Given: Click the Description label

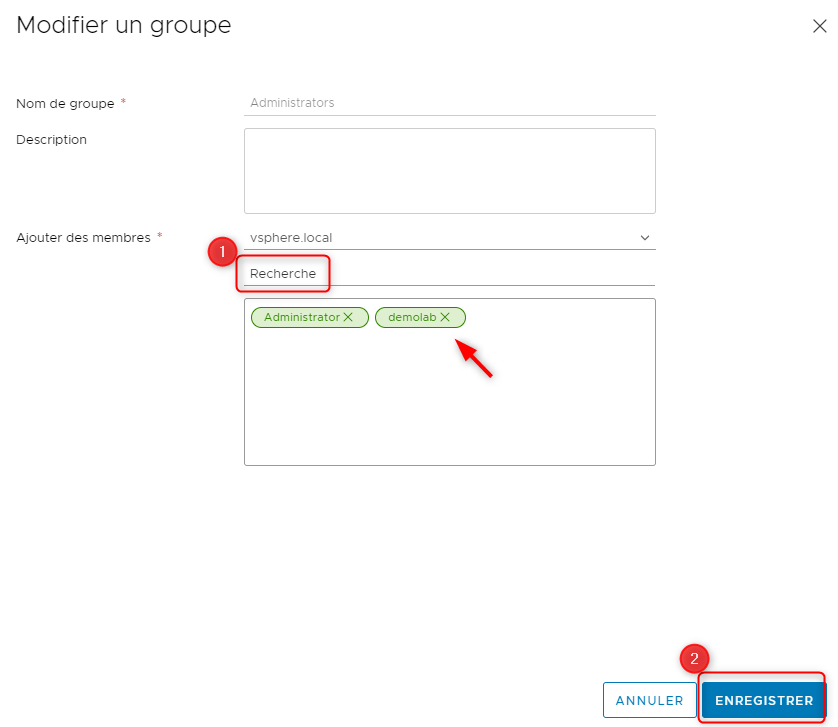Looking at the screenshot, I should coord(51,140).
